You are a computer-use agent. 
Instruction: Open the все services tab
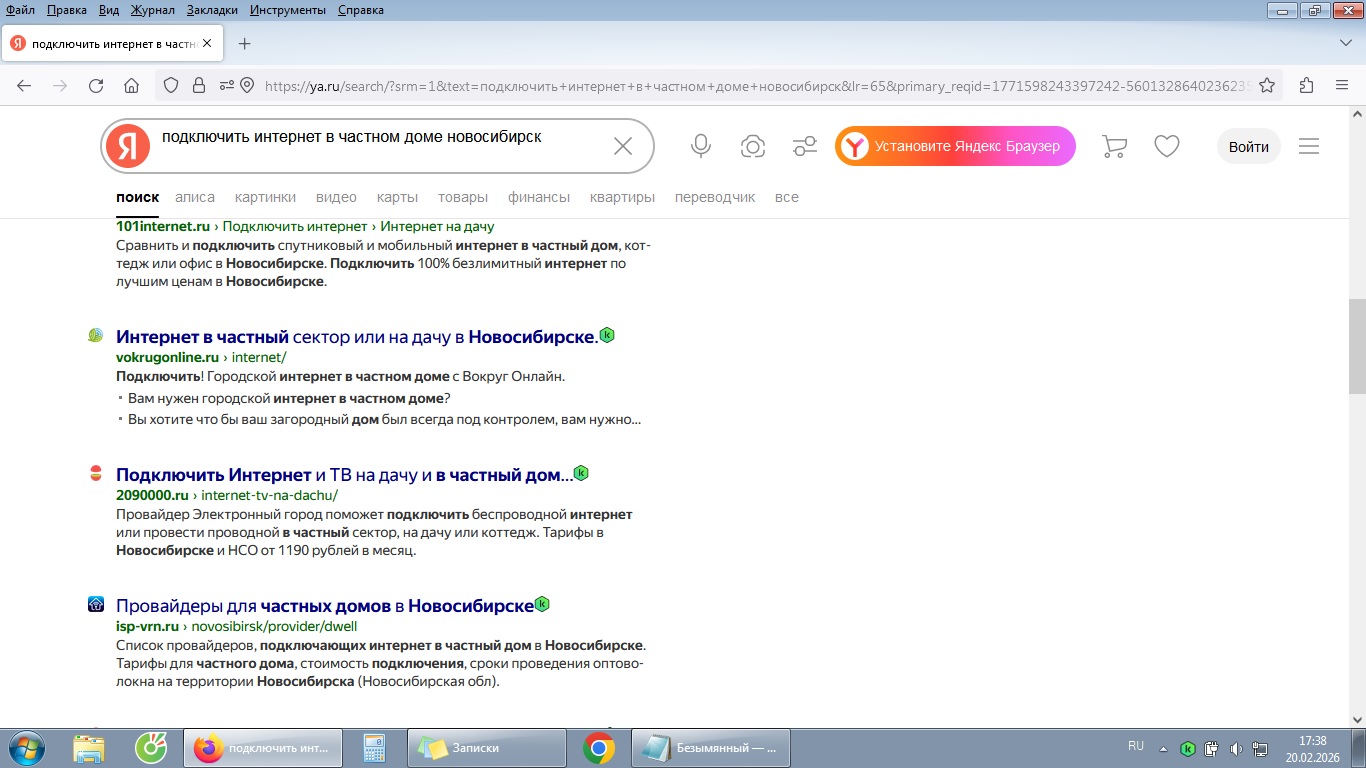tap(787, 197)
